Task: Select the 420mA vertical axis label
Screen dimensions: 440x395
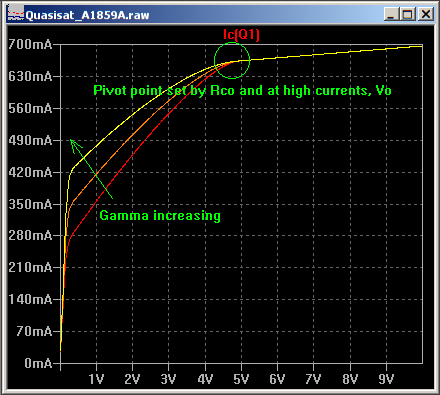Action: (x=30, y=172)
